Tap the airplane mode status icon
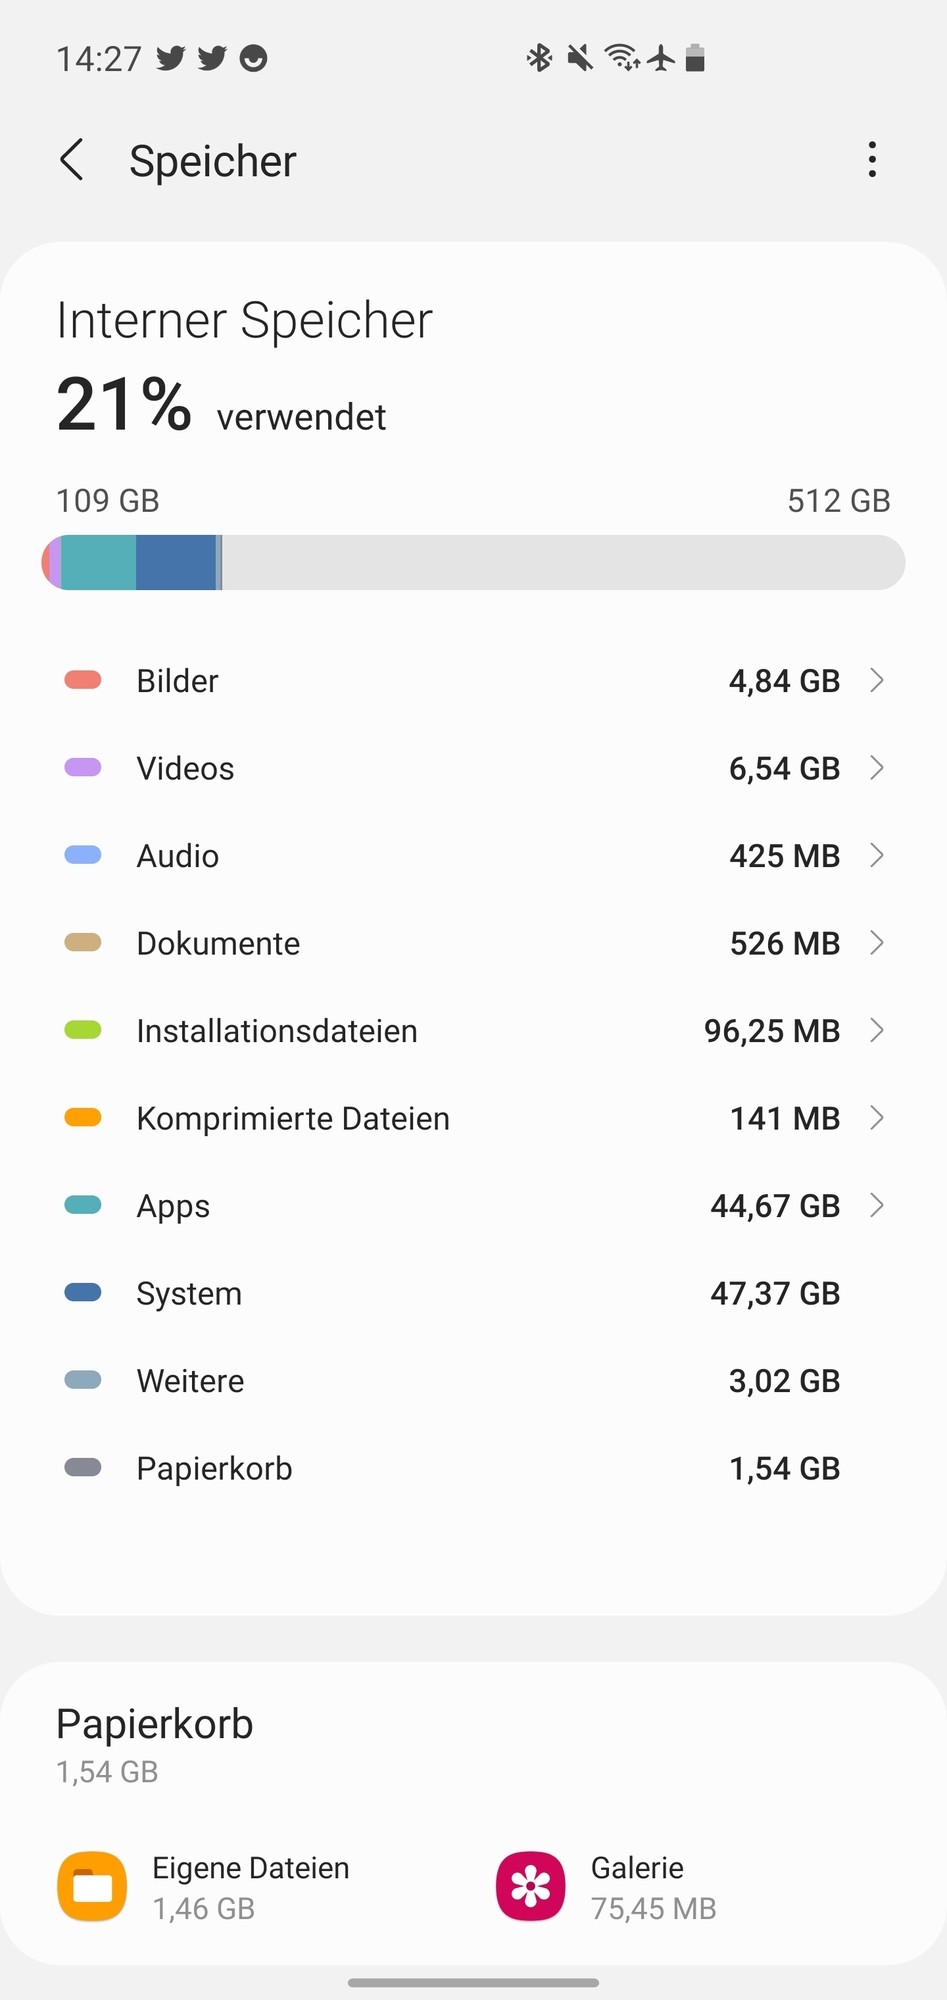947x2000 pixels. 661,58
